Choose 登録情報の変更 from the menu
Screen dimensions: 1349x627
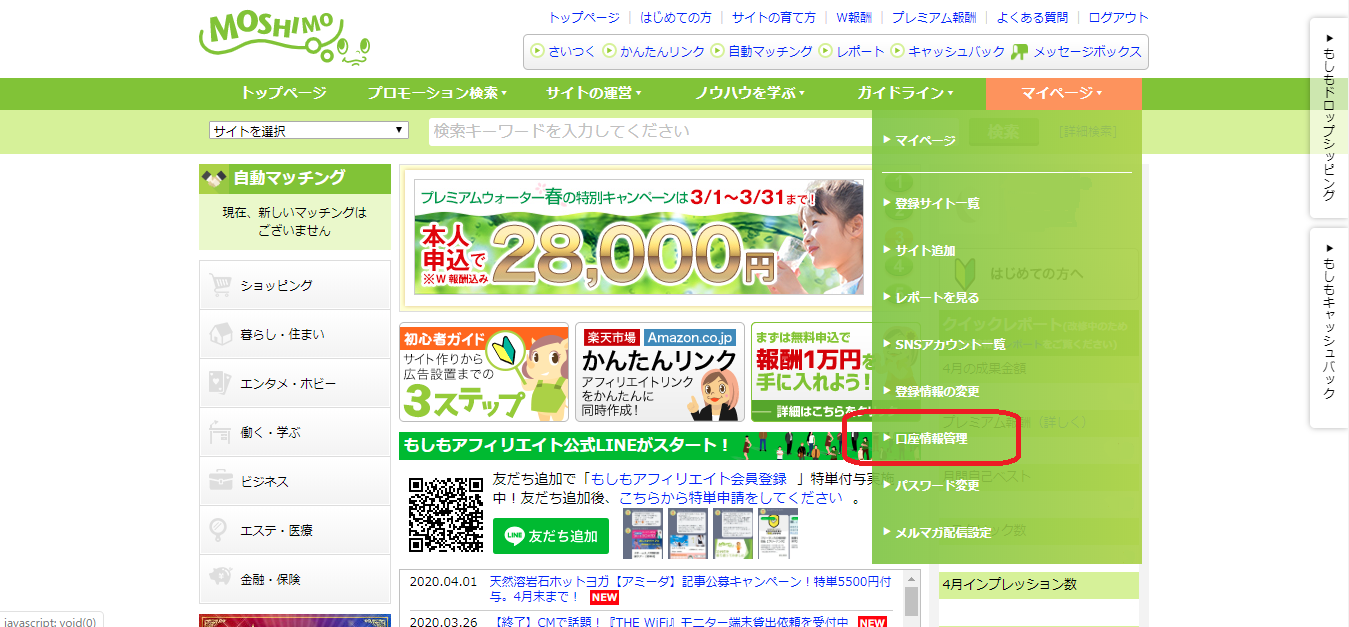tap(937, 391)
